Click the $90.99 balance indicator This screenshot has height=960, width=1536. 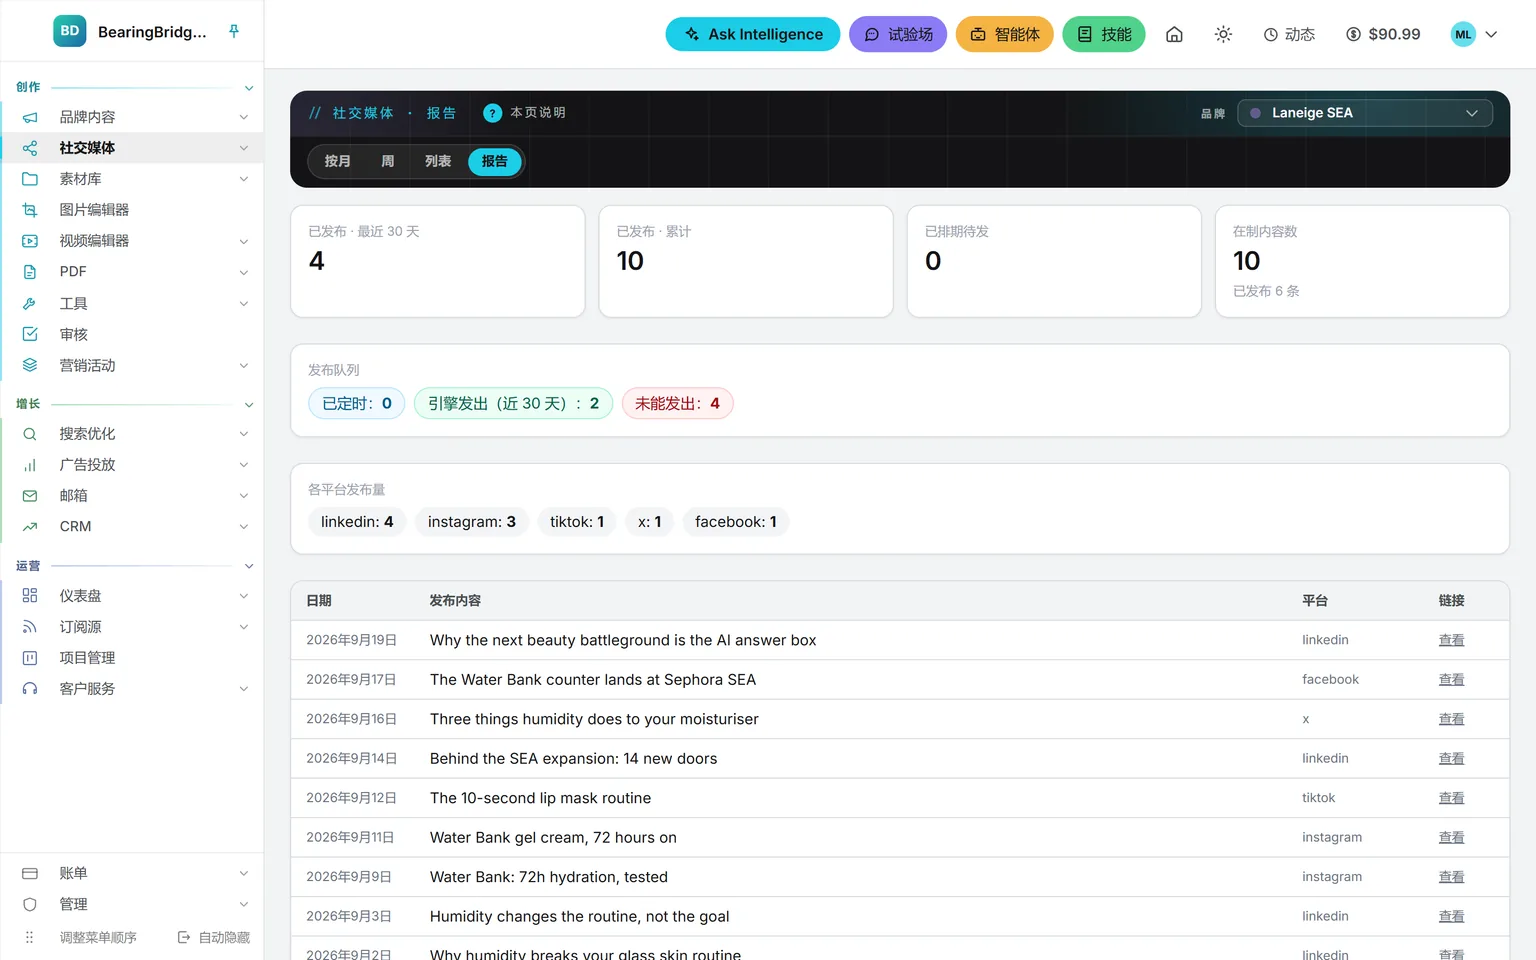tap(1383, 34)
